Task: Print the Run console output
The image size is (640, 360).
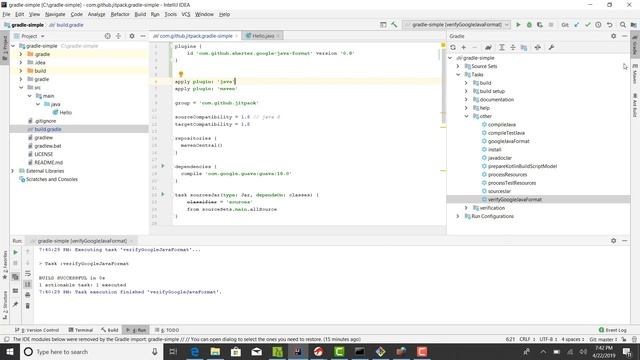Action: 28,295
